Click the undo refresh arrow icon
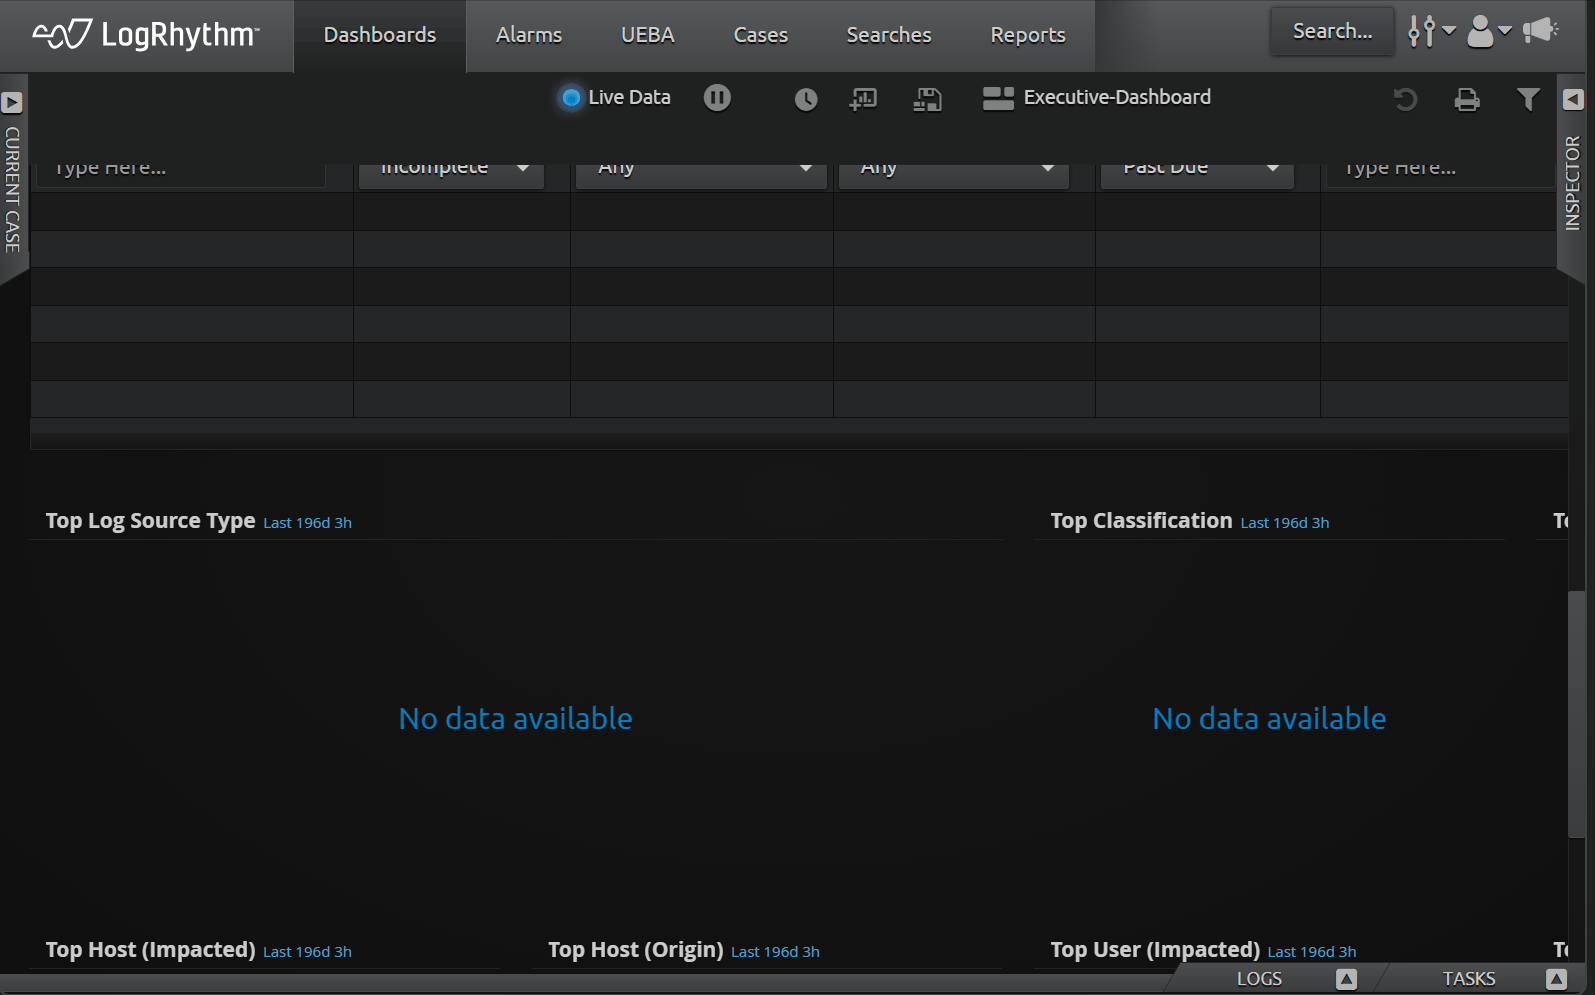The height and width of the screenshot is (995, 1595). (x=1405, y=99)
